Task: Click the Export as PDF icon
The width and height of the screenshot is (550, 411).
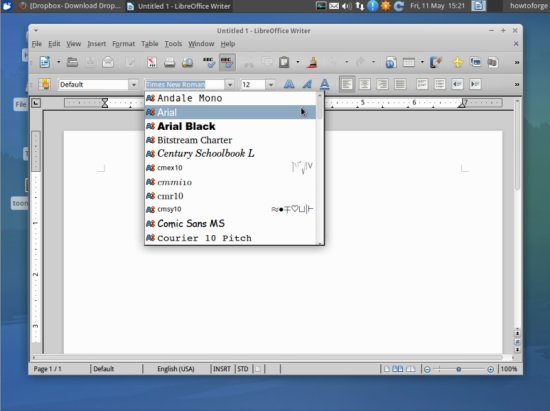Action: coord(152,62)
